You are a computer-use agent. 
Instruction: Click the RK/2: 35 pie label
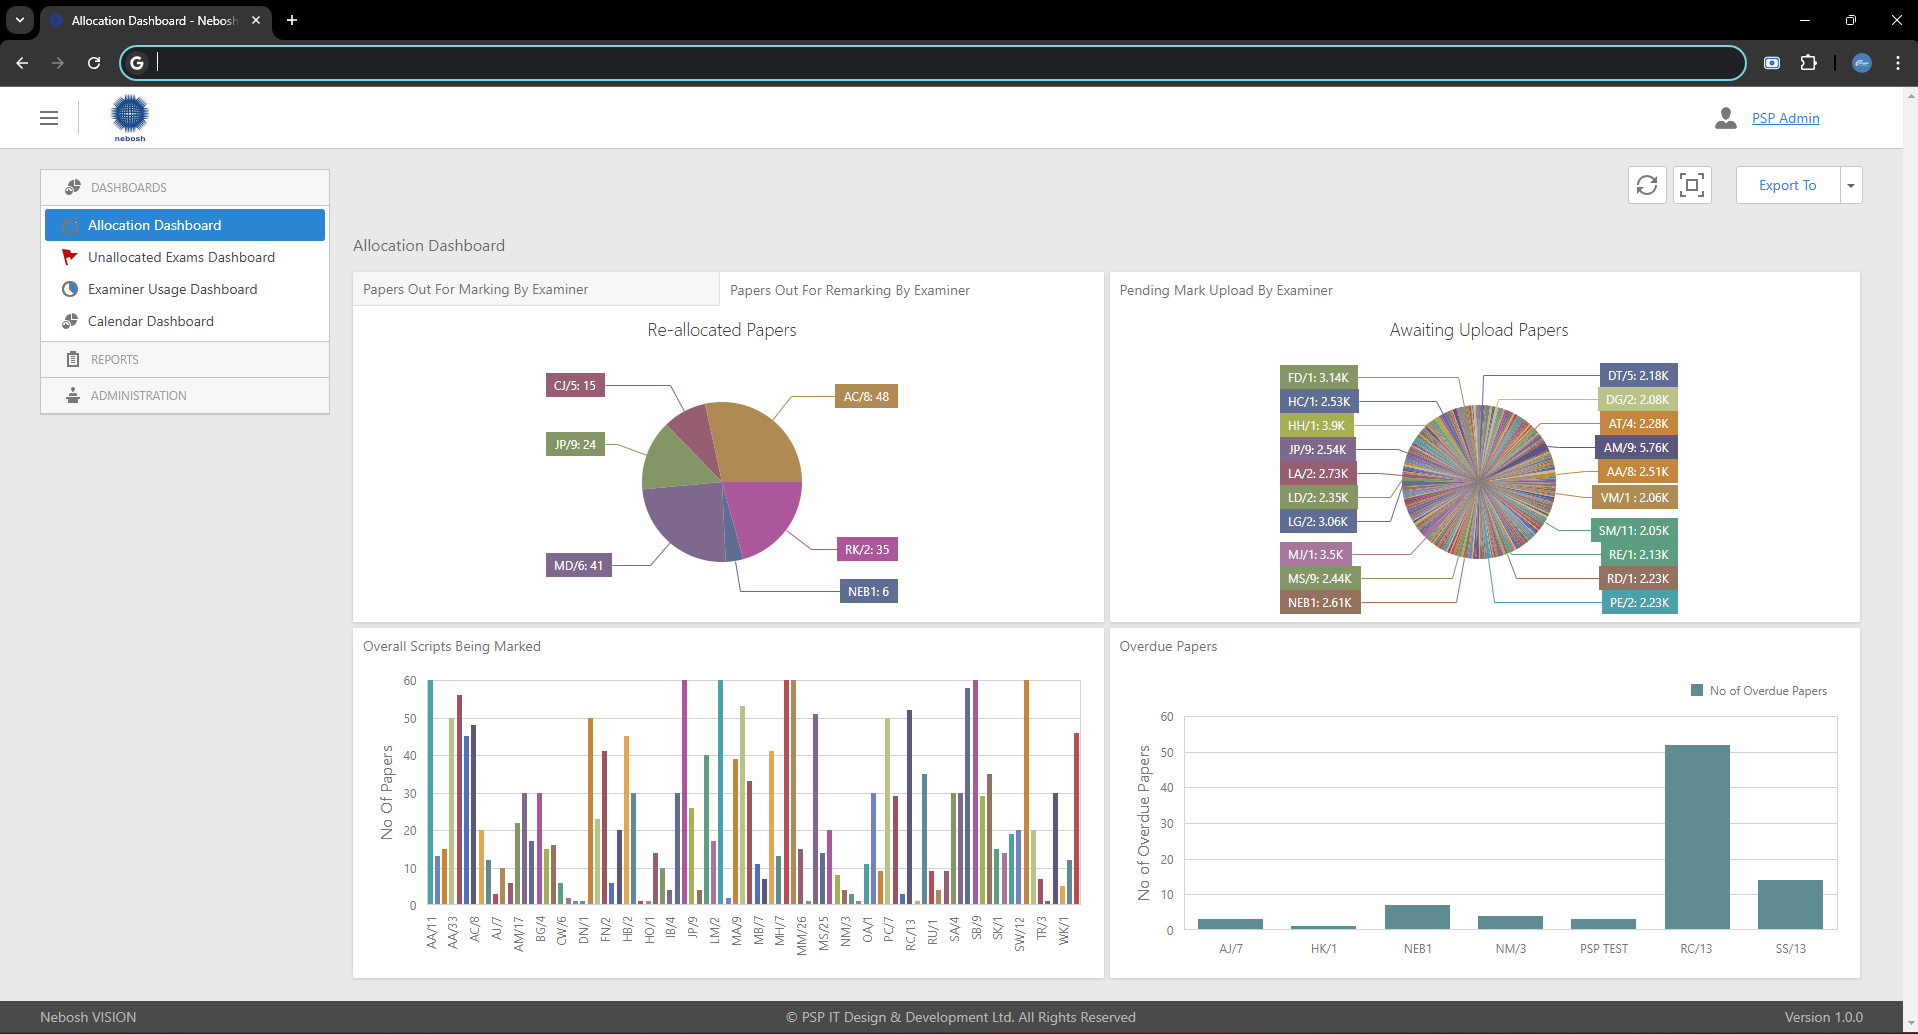pos(867,549)
